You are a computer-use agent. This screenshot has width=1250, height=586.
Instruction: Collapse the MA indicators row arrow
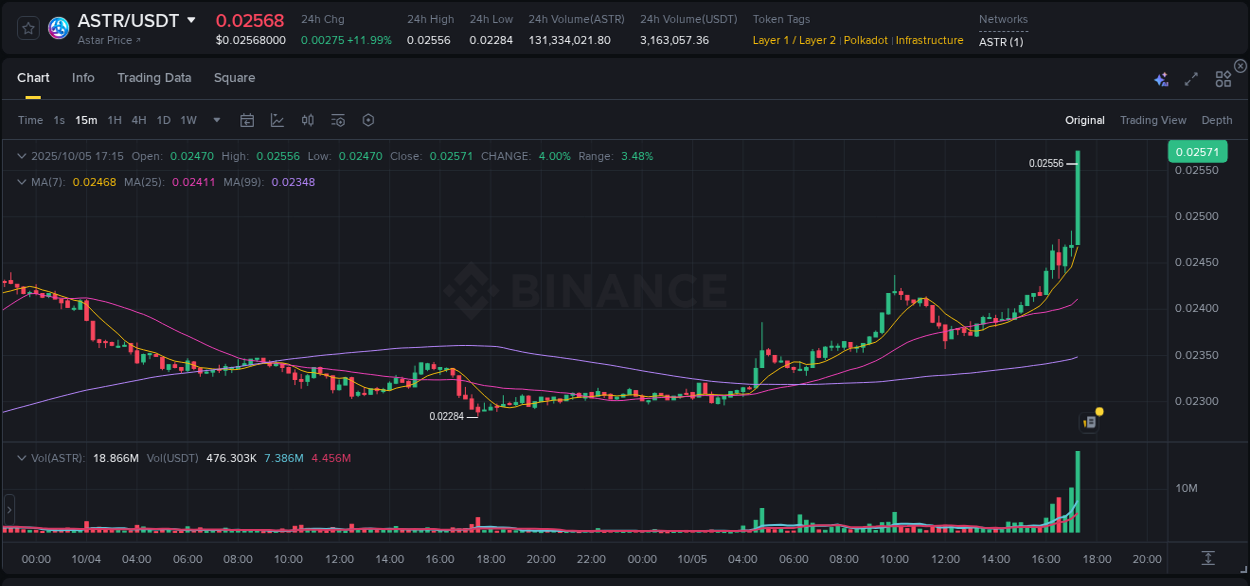point(20,182)
